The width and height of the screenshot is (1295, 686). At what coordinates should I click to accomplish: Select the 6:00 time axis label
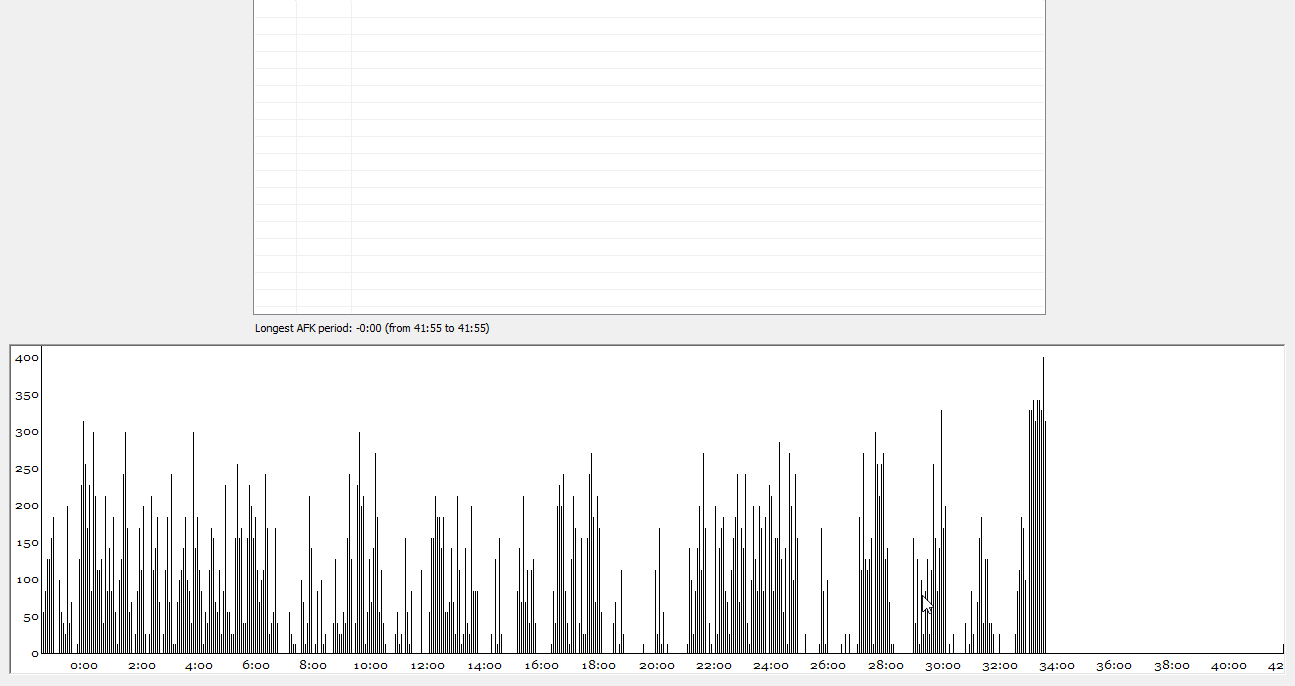click(256, 666)
